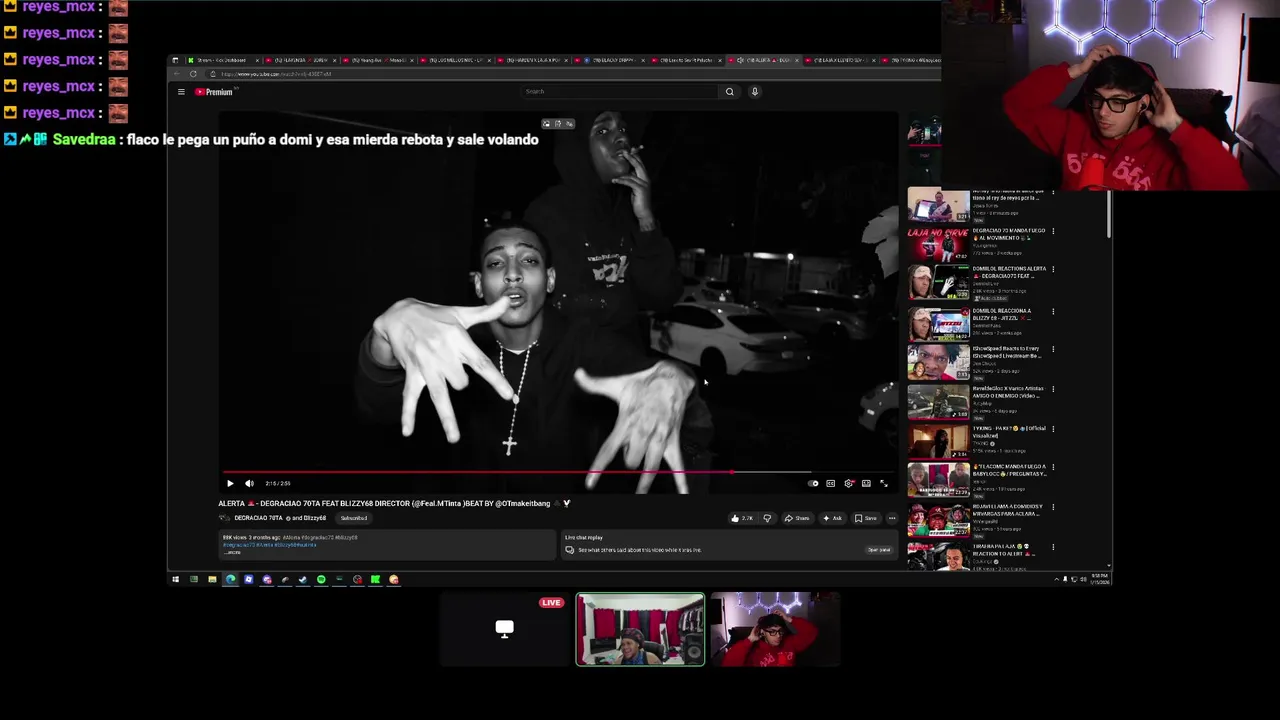Save the video to a playlist

[866, 518]
